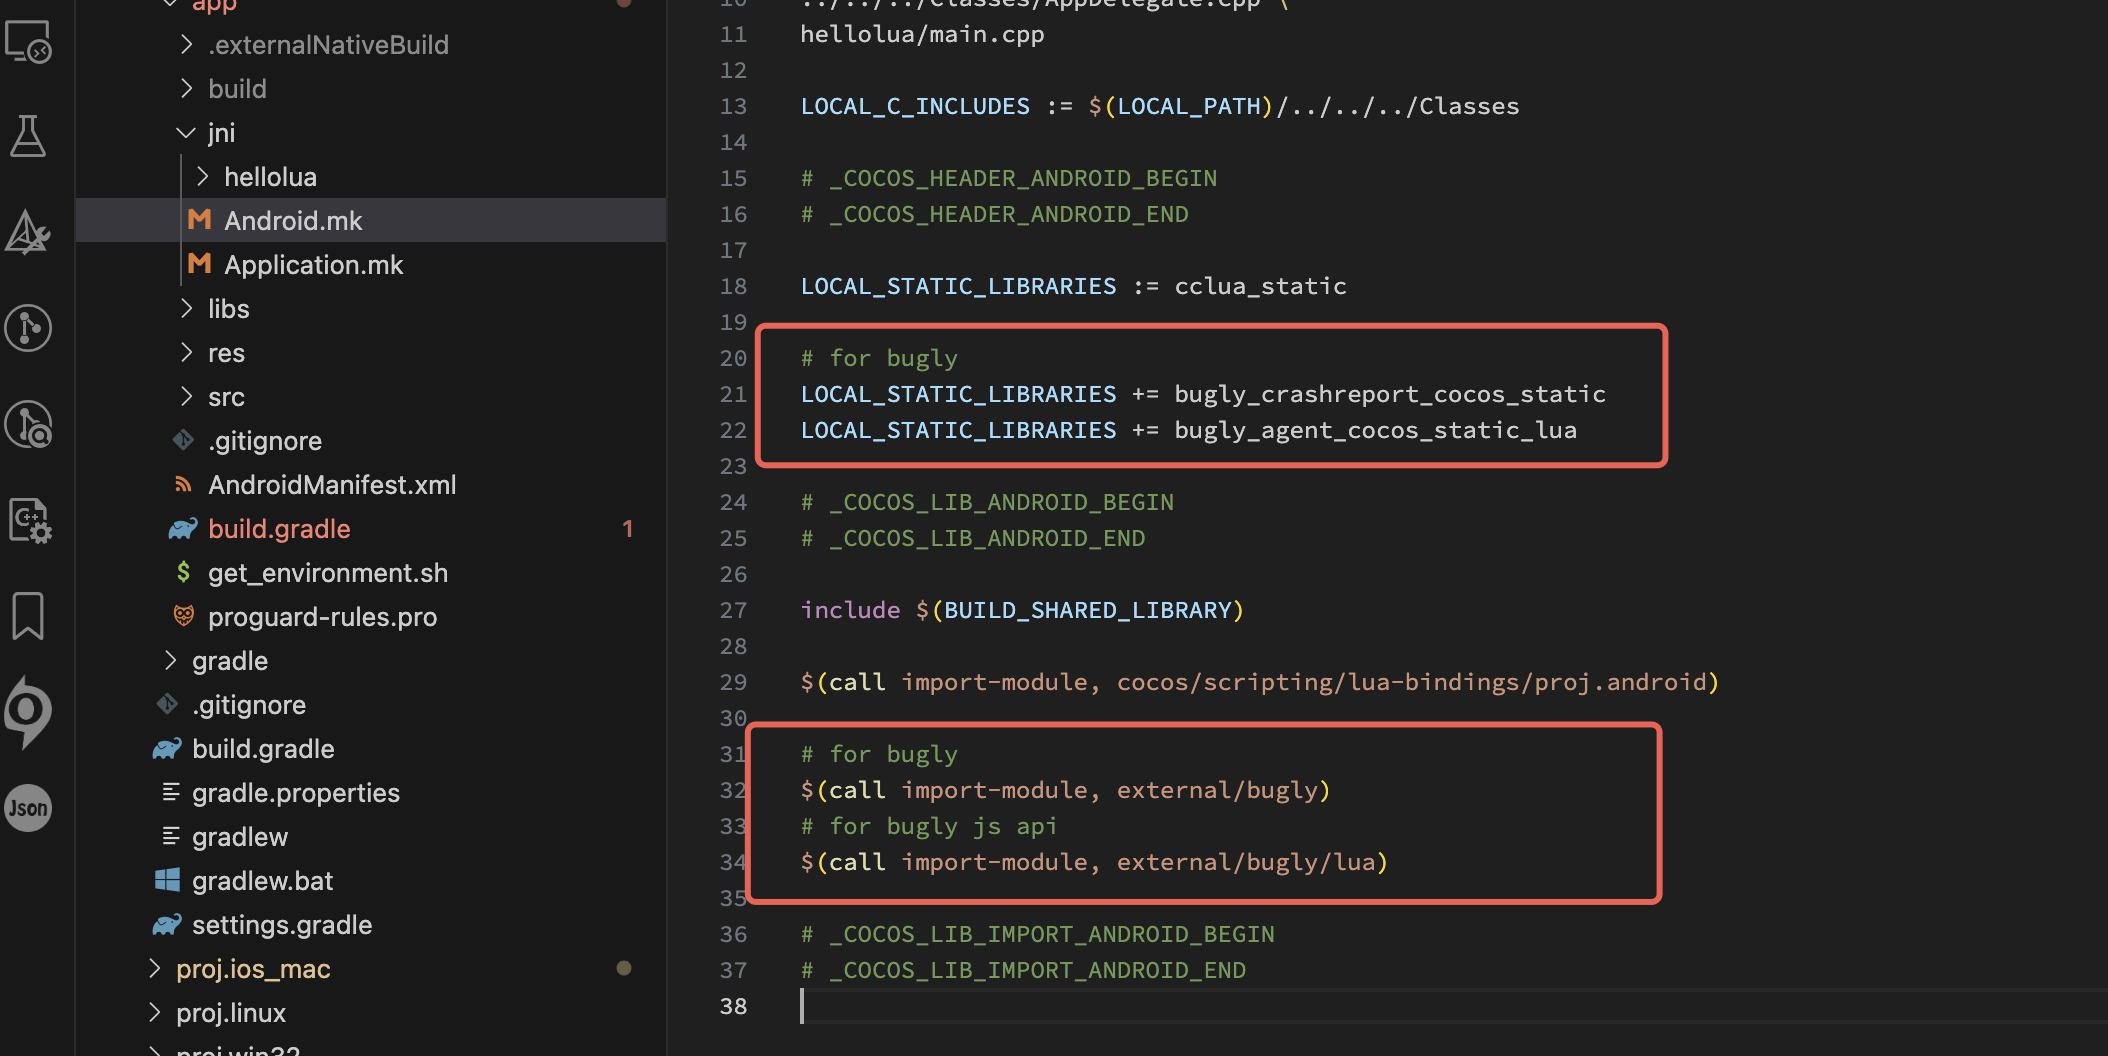The width and height of the screenshot is (2108, 1056).
Task: Open the Git search/inspect view icon
Action: pyautogui.click(x=28, y=424)
